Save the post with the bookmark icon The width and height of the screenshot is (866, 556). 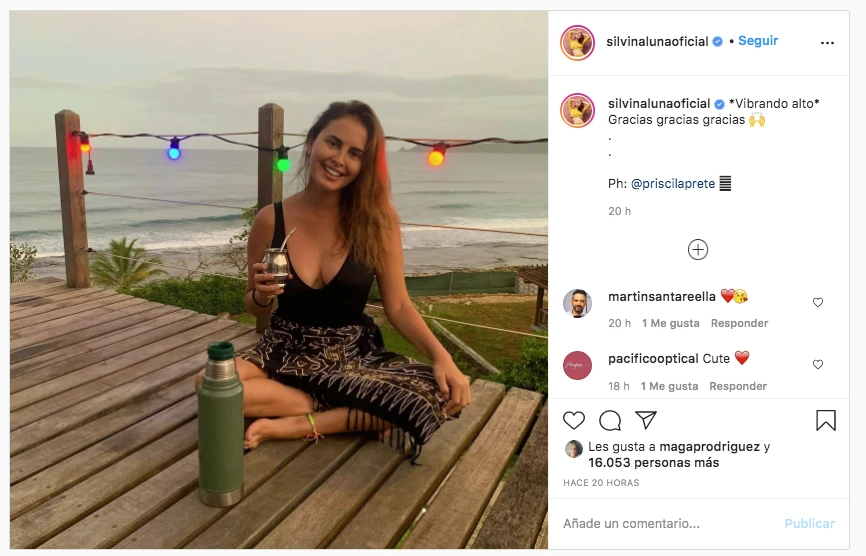click(x=826, y=420)
